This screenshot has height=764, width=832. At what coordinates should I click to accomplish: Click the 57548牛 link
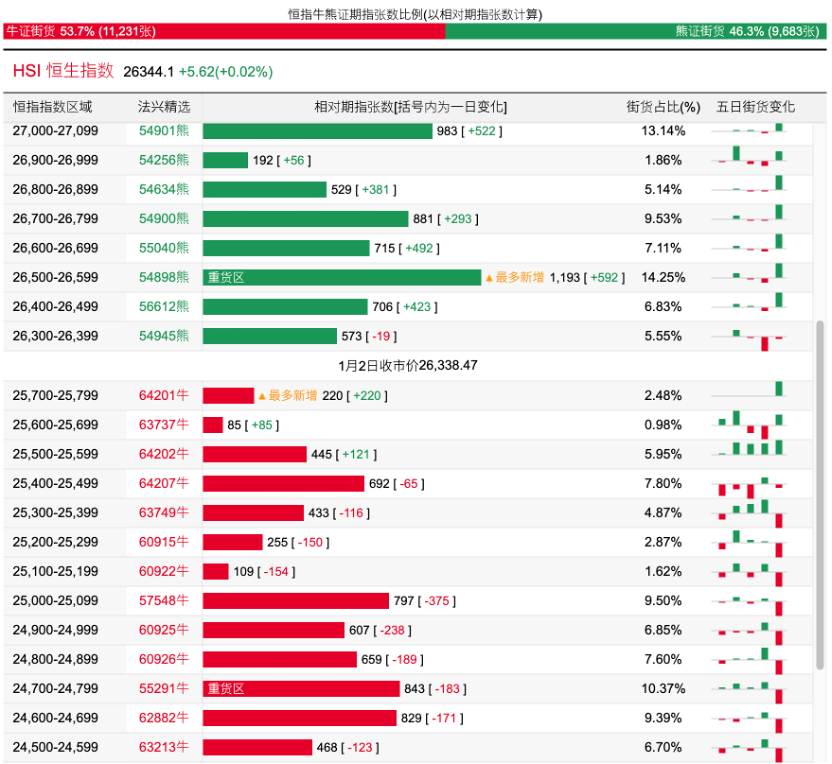[164, 601]
